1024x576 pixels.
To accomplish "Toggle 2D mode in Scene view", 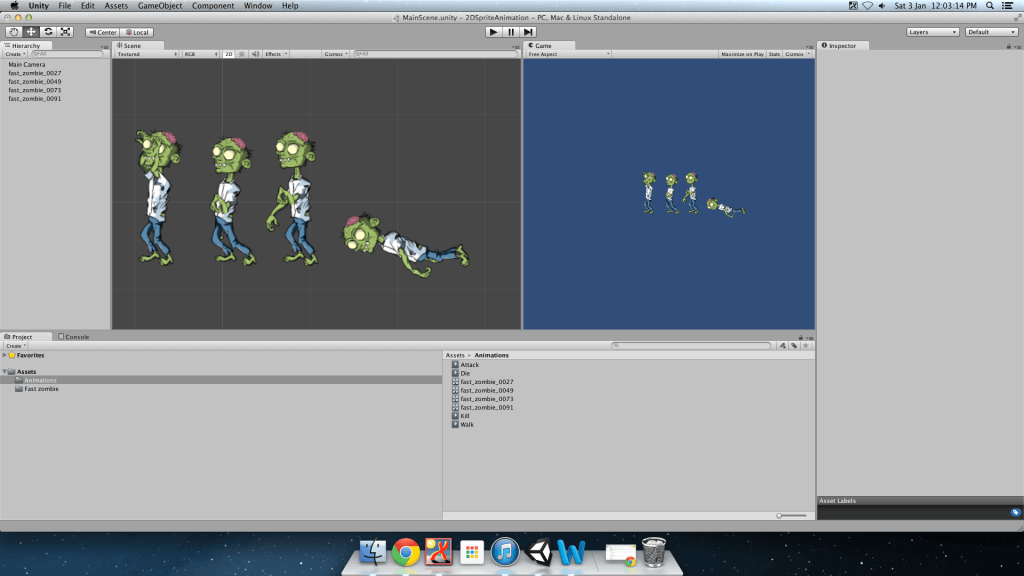I will tap(229, 54).
